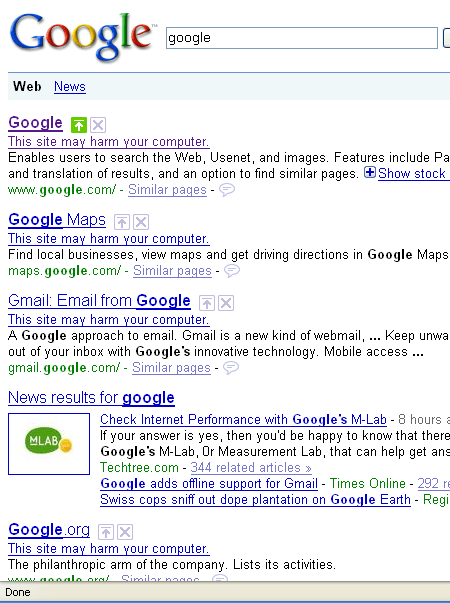
Task: Open Swiss cops sniff out dope article
Action: tap(255, 500)
